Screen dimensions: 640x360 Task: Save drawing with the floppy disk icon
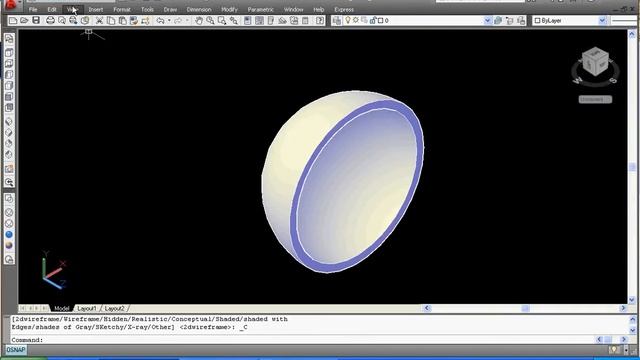tap(36, 20)
